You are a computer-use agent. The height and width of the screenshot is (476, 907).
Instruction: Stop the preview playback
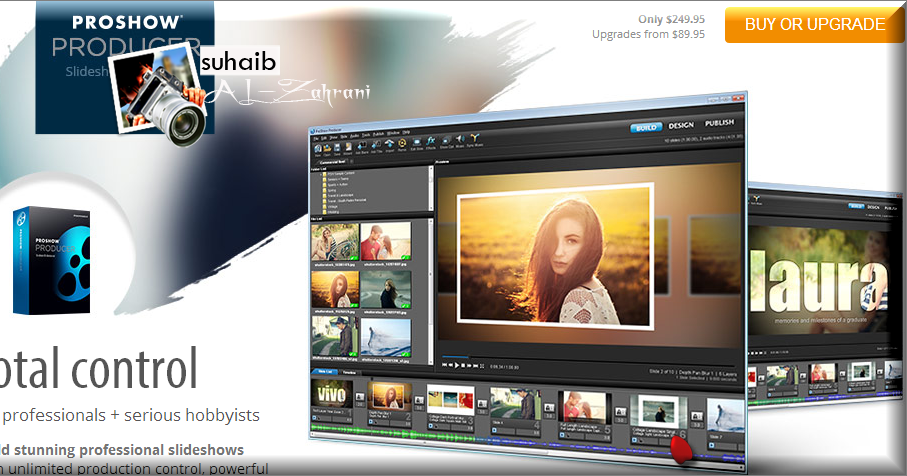click(463, 366)
